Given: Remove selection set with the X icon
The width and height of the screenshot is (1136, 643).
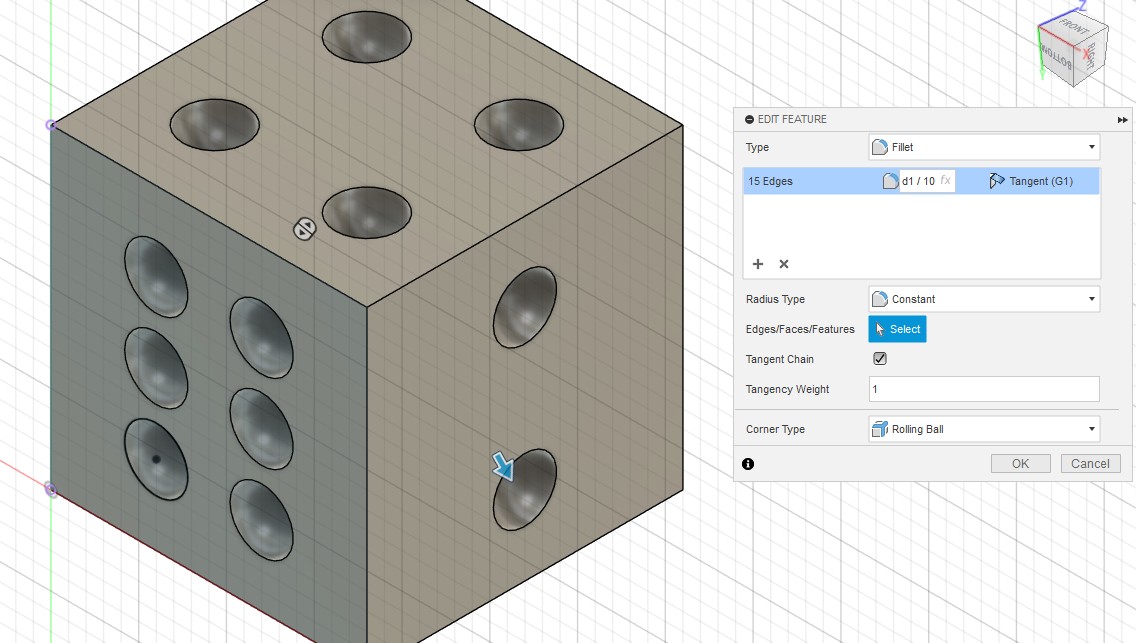Looking at the screenshot, I should pos(784,264).
